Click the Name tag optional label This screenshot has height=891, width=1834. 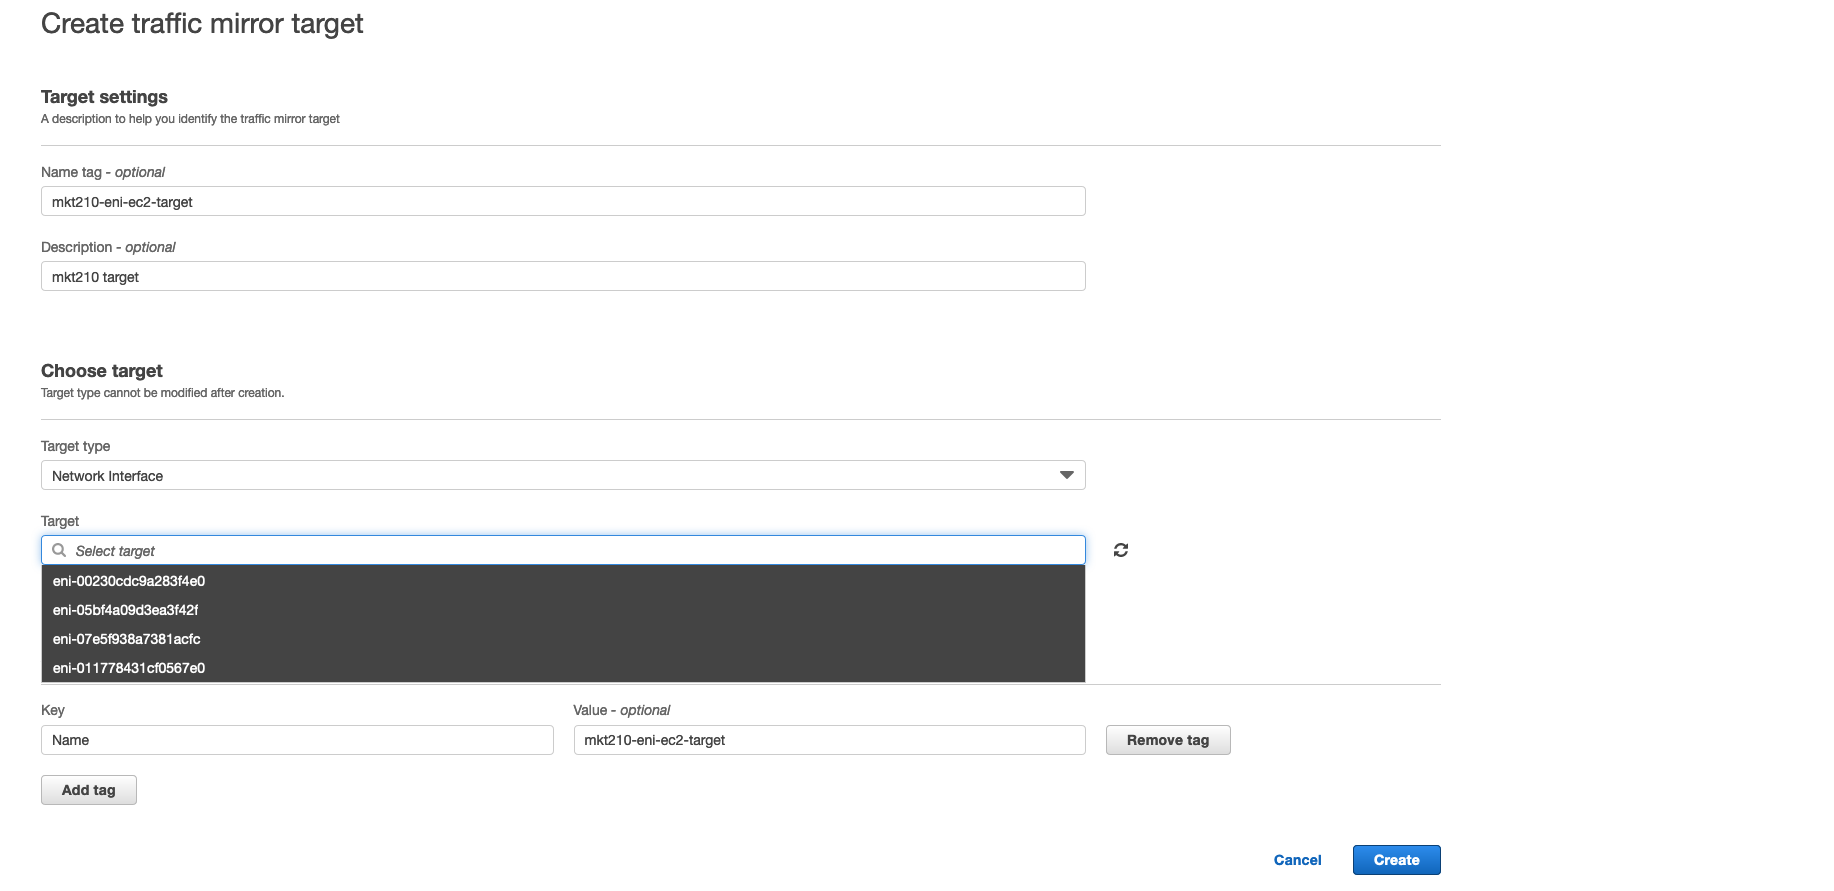103,172
